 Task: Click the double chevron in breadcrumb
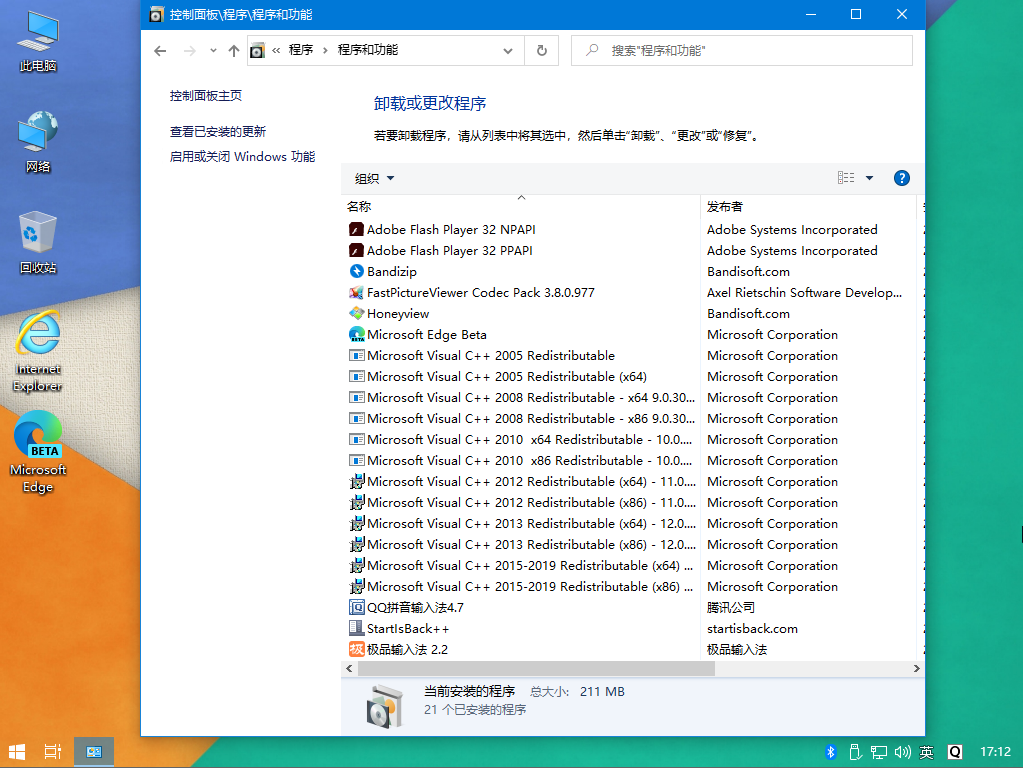(277, 50)
